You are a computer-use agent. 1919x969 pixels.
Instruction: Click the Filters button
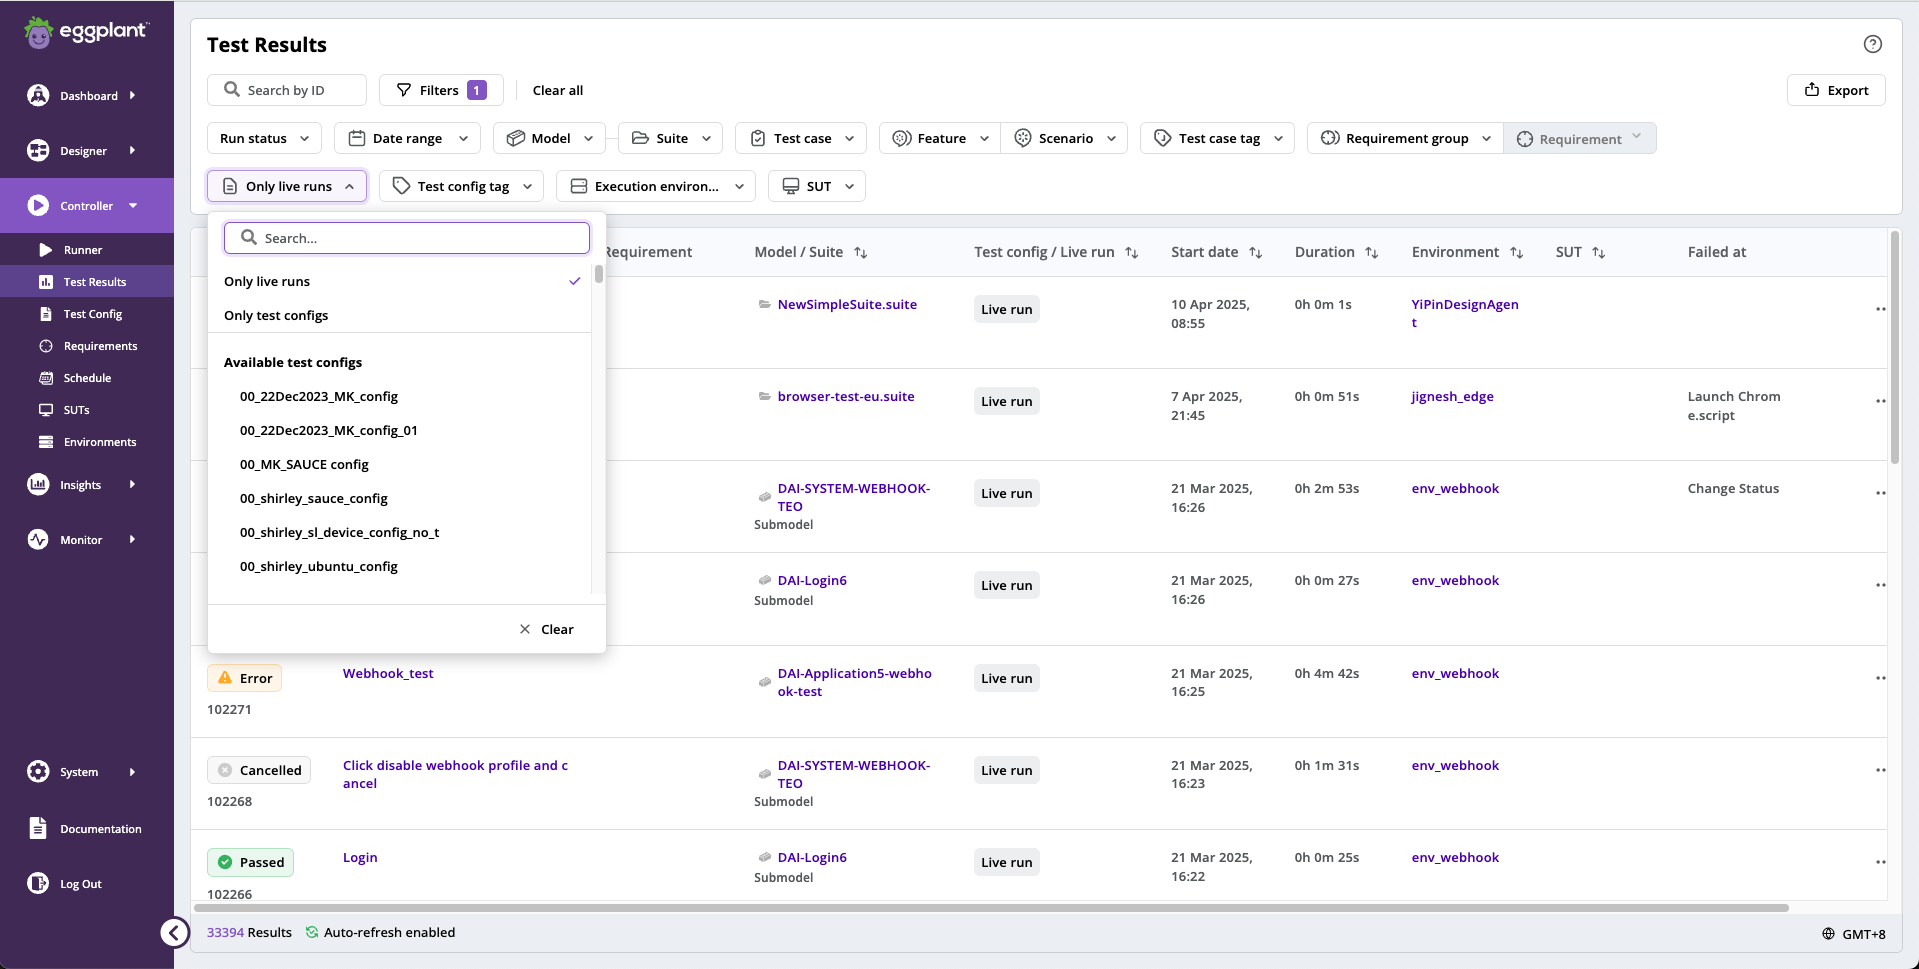point(441,90)
